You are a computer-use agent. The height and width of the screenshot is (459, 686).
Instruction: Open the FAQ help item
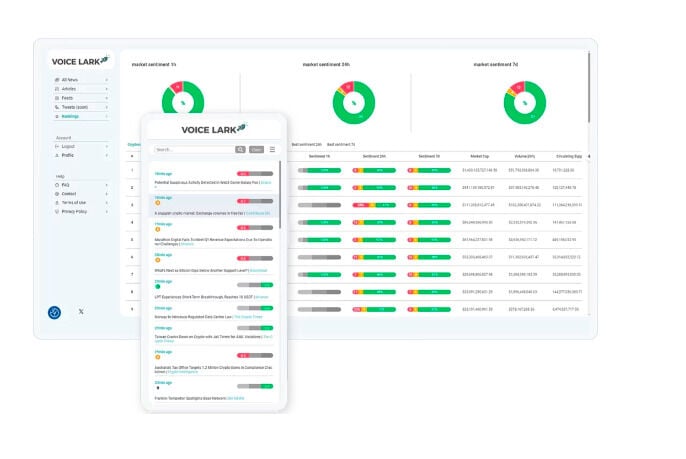(x=66, y=184)
